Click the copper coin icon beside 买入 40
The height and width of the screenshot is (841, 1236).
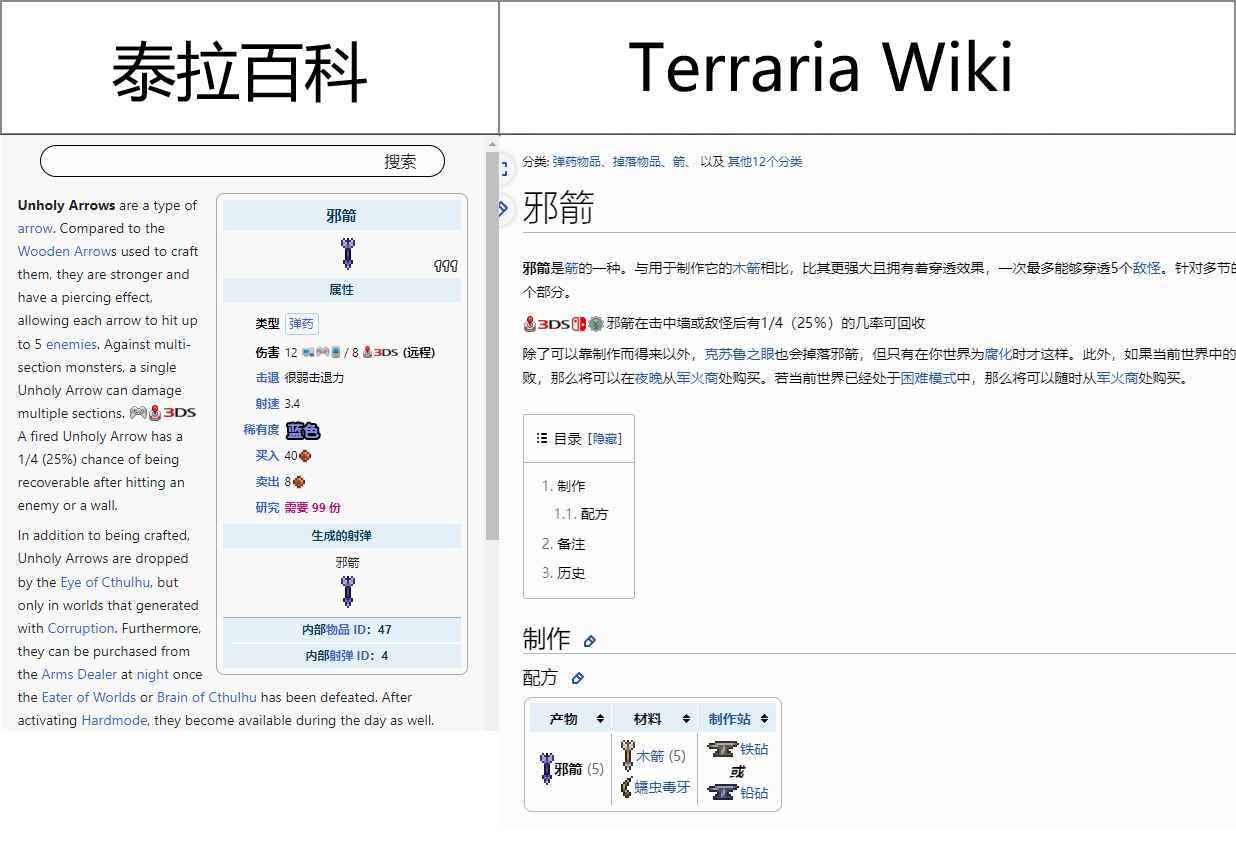[x=305, y=456]
